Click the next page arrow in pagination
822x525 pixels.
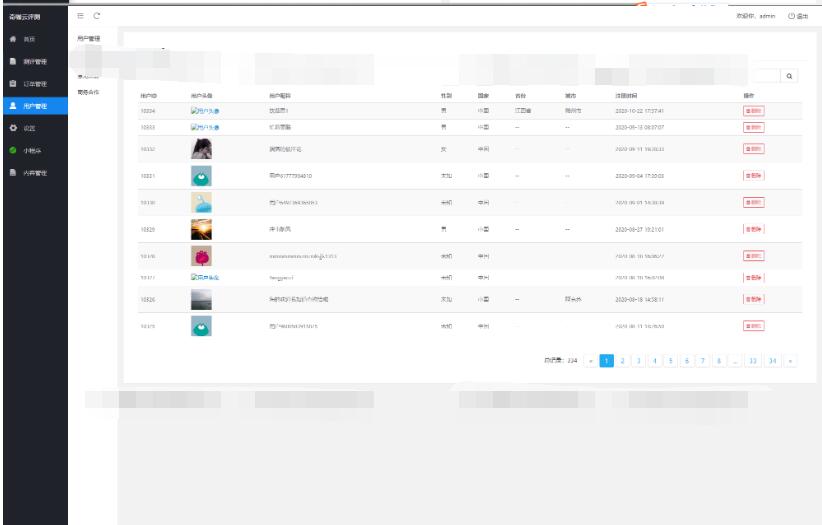pos(791,360)
